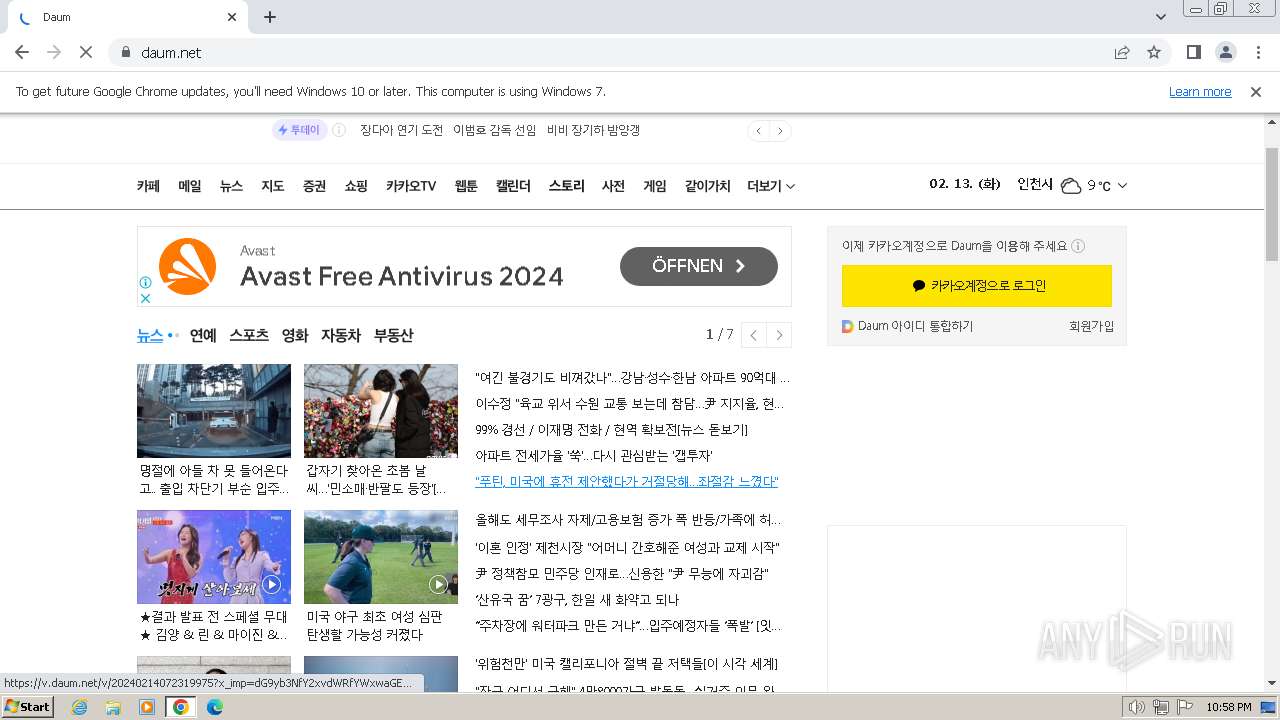This screenshot has width=1280, height=720.
Task: Open 카카오TV
Action: point(411,186)
